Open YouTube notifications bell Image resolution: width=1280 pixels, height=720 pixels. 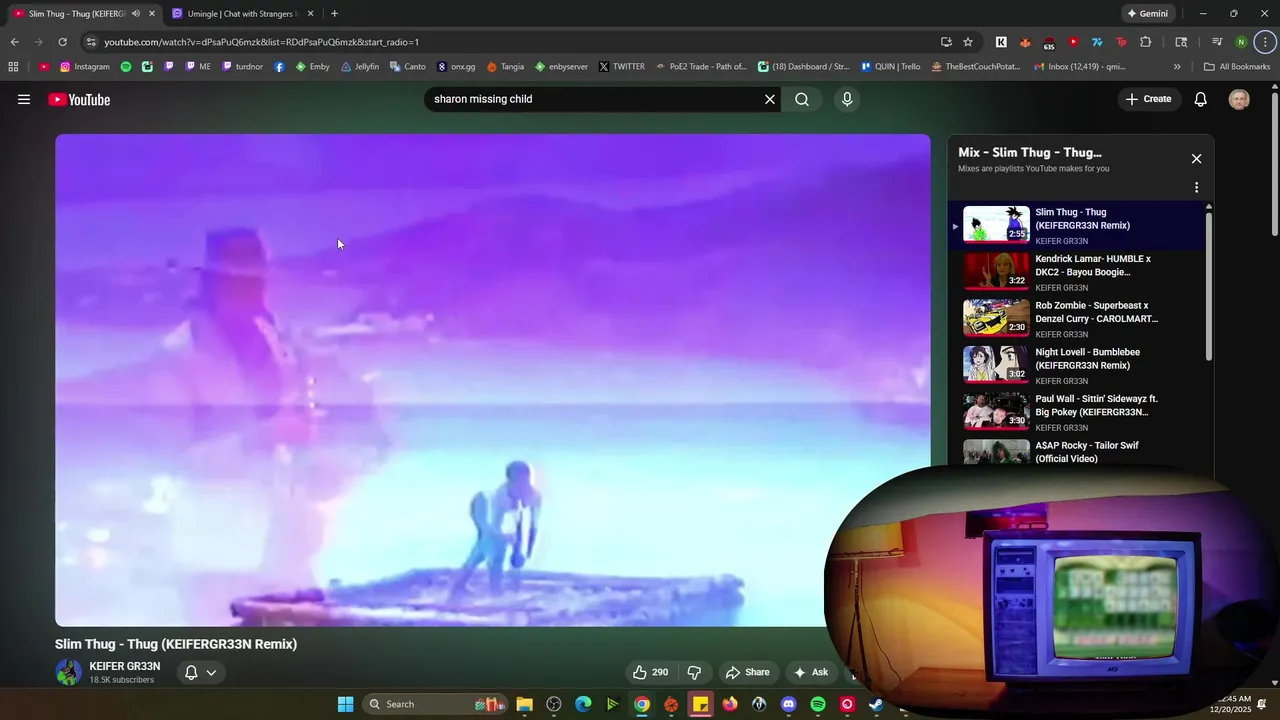(1201, 99)
